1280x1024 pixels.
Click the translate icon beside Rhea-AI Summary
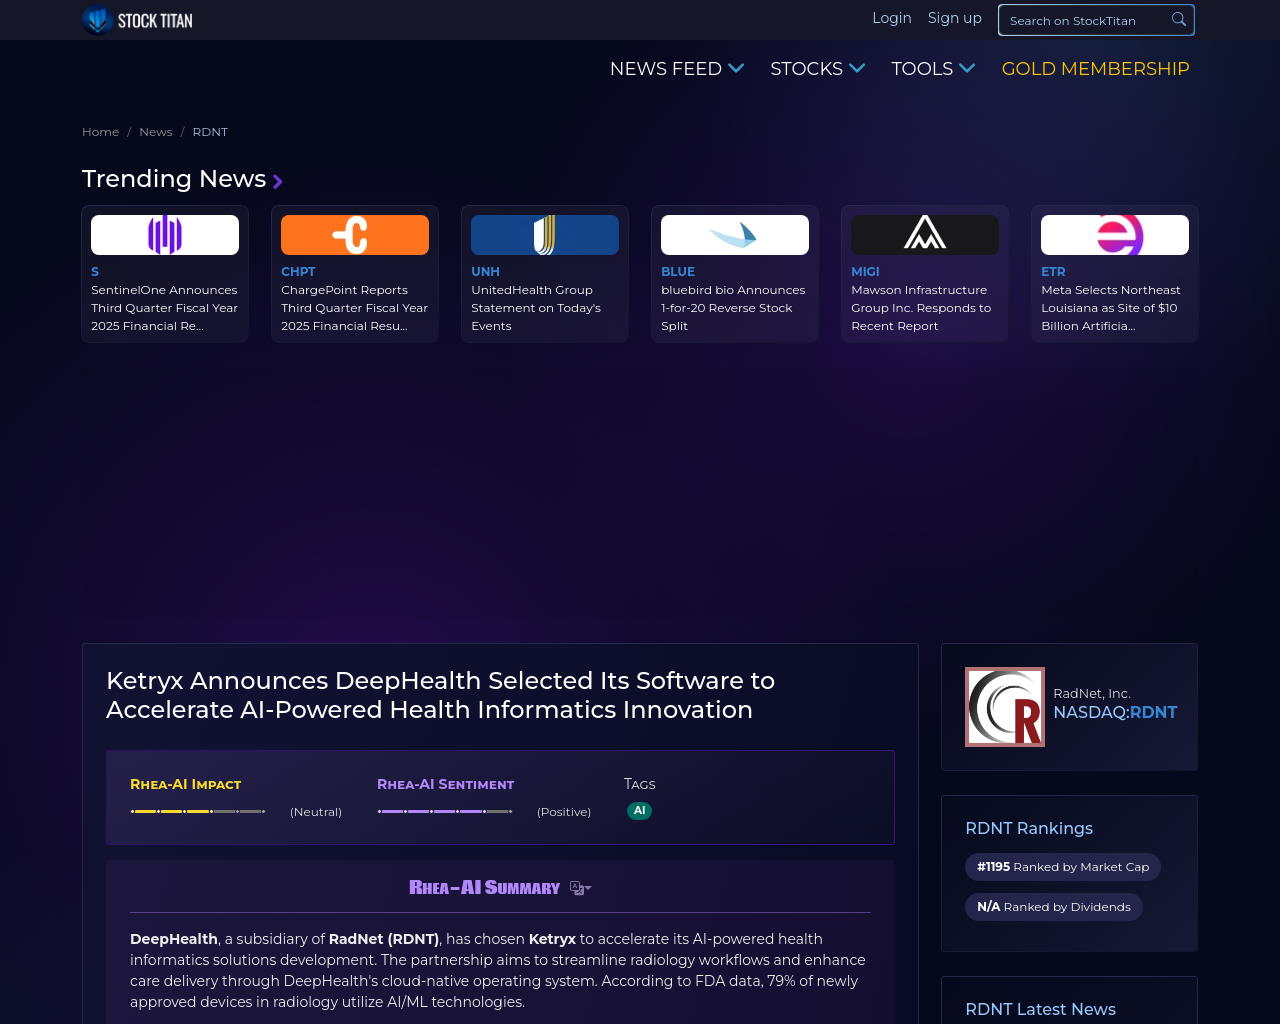[580, 888]
